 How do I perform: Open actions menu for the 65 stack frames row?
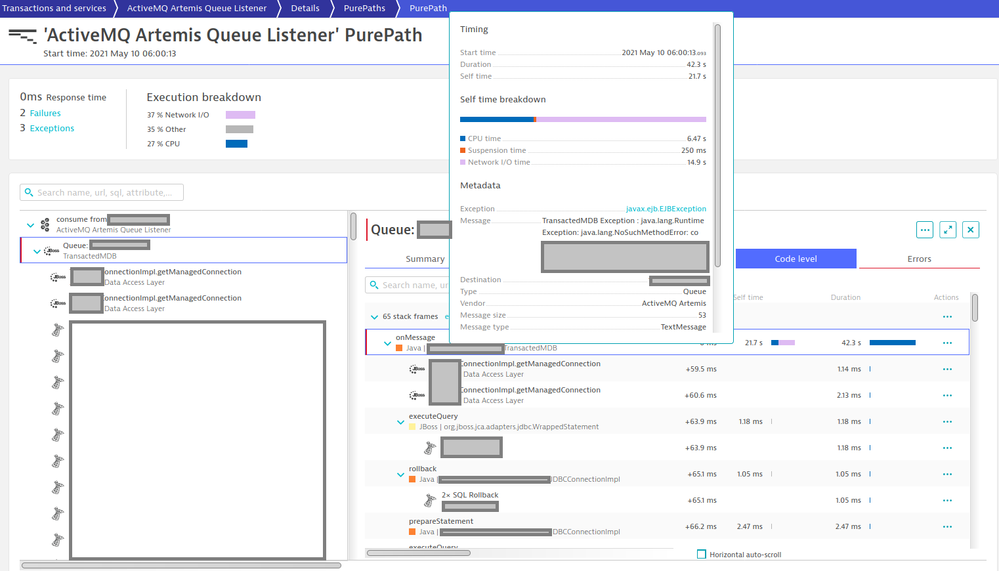[x=947, y=316]
